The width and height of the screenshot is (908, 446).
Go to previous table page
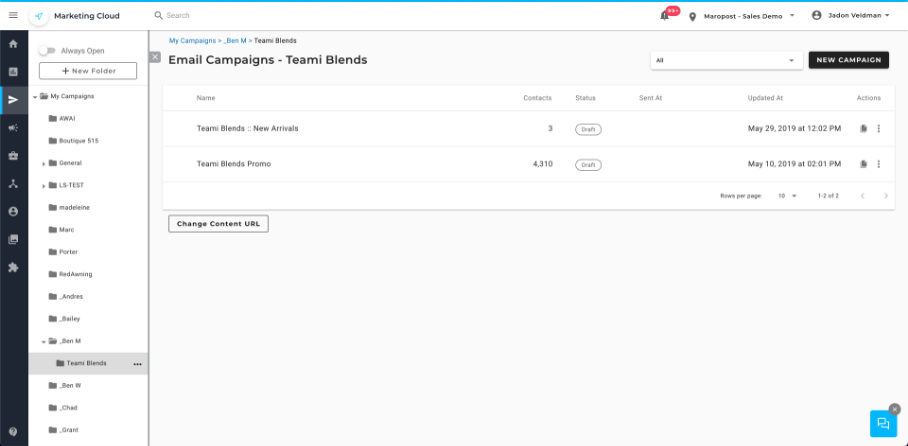(x=862, y=196)
